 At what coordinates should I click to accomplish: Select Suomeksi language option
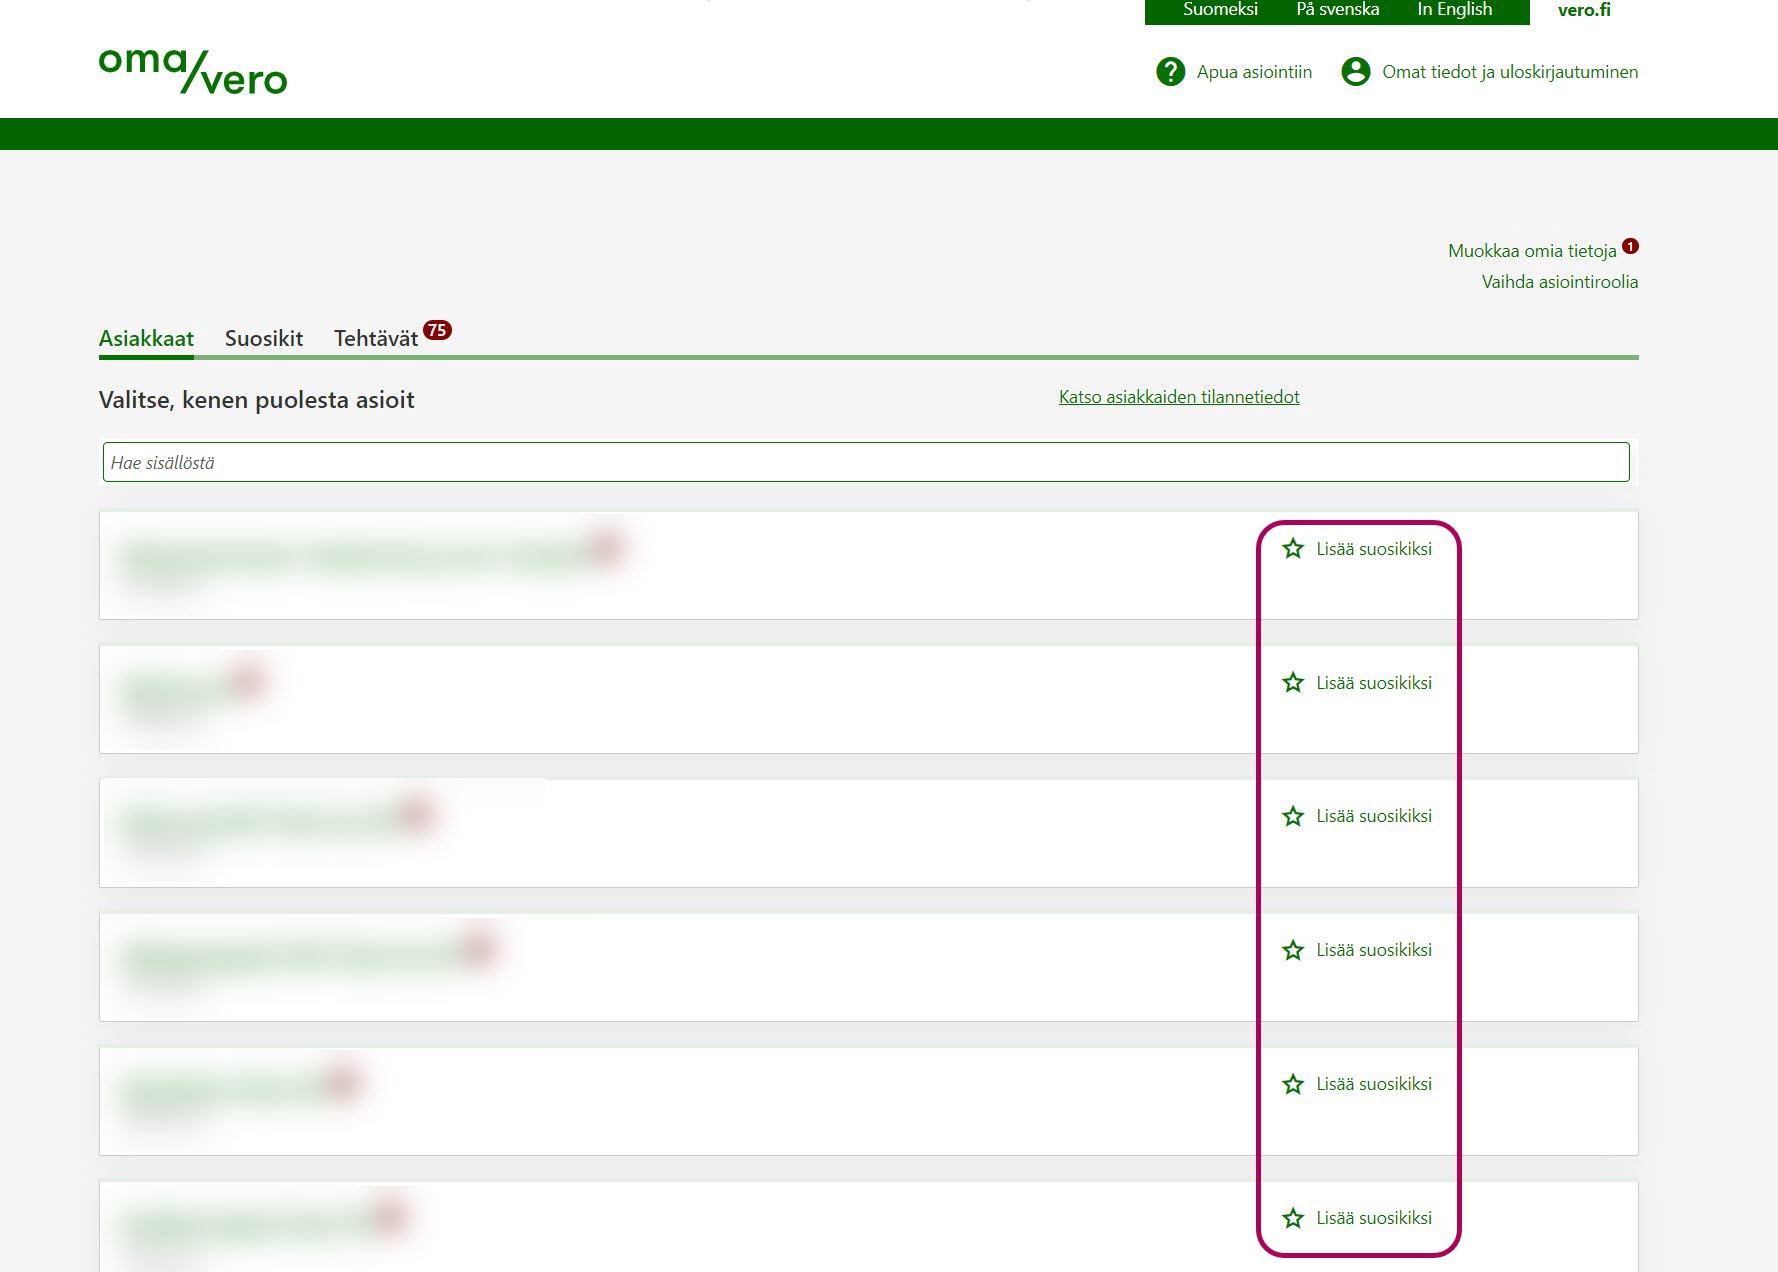[1220, 10]
